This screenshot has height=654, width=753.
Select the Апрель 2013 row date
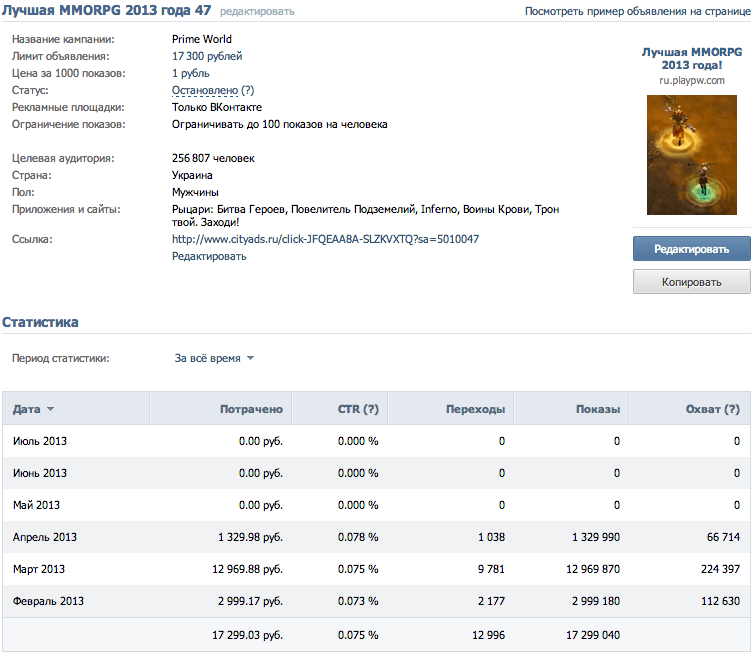[45, 537]
